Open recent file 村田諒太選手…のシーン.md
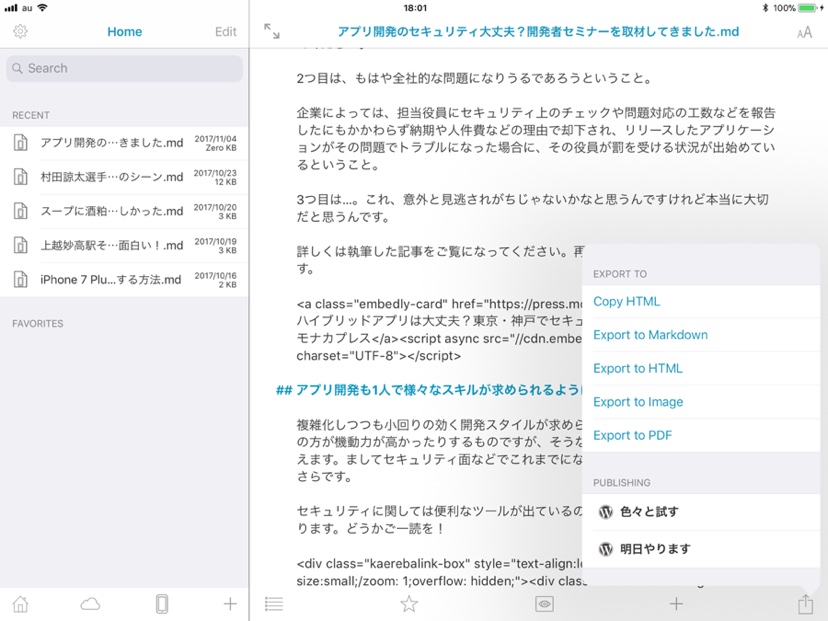Screen dimensions: 828x621 (x=125, y=177)
